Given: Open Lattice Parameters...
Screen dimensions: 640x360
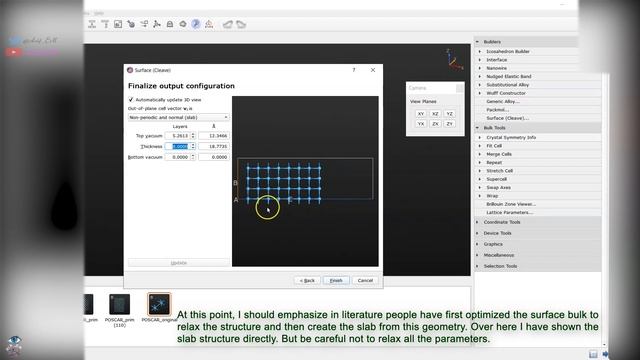Looking at the screenshot, I should 510,213.
